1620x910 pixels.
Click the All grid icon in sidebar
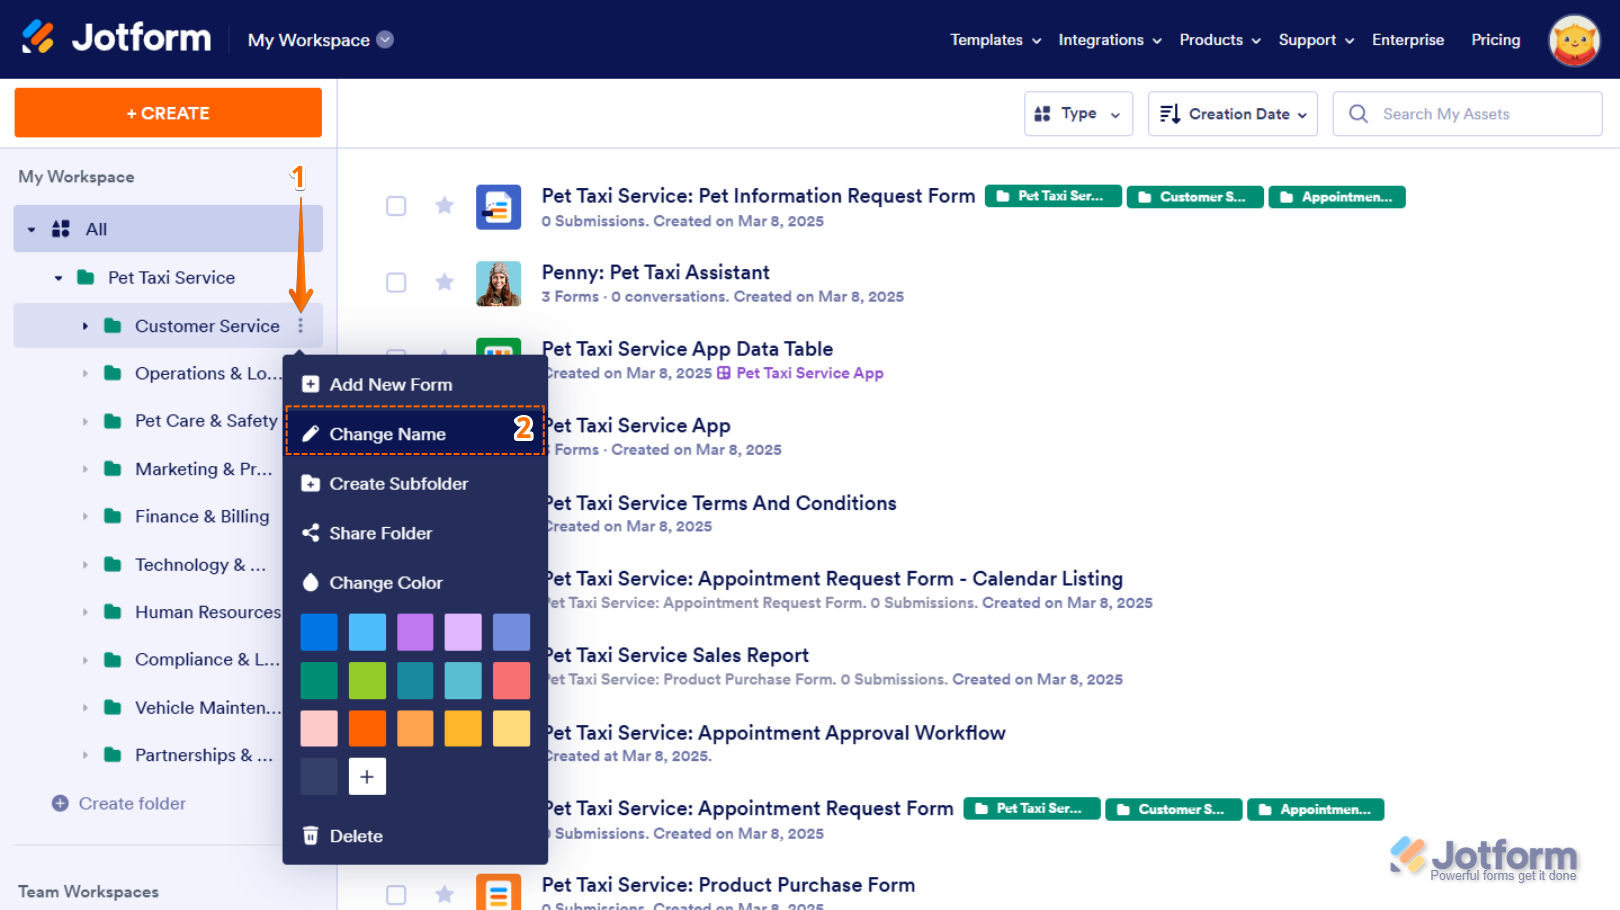pyautogui.click(x=61, y=229)
